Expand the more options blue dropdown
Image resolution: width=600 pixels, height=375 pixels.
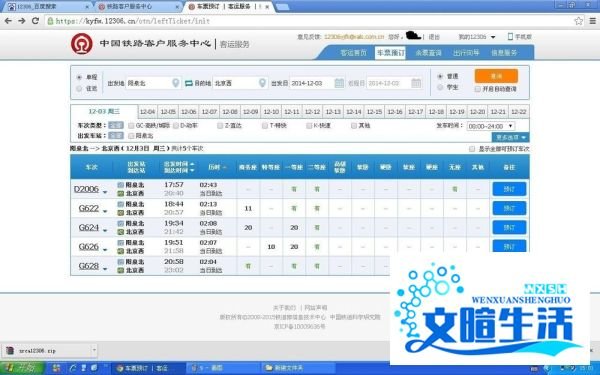[510, 137]
